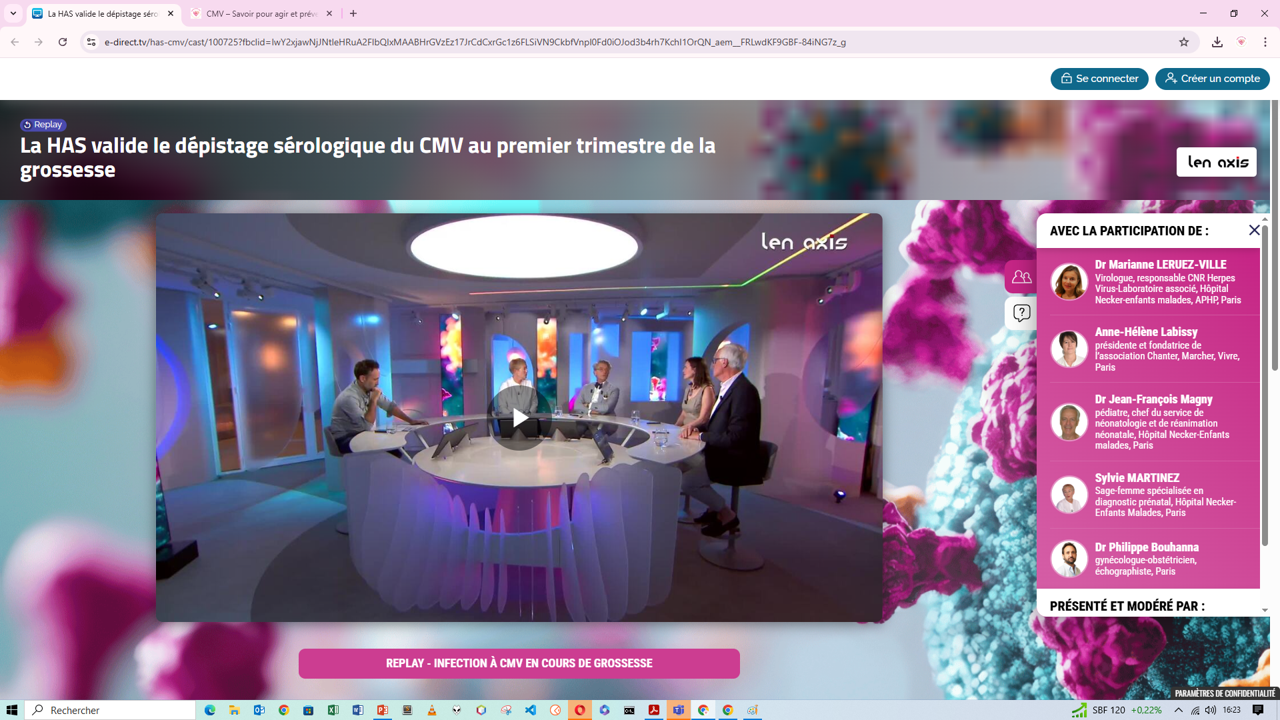Open Chrome three-dot menu

click(x=1265, y=42)
